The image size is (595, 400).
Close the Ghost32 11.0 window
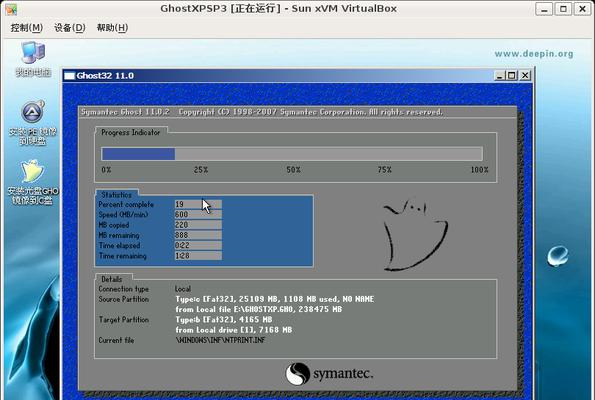pos(525,76)
